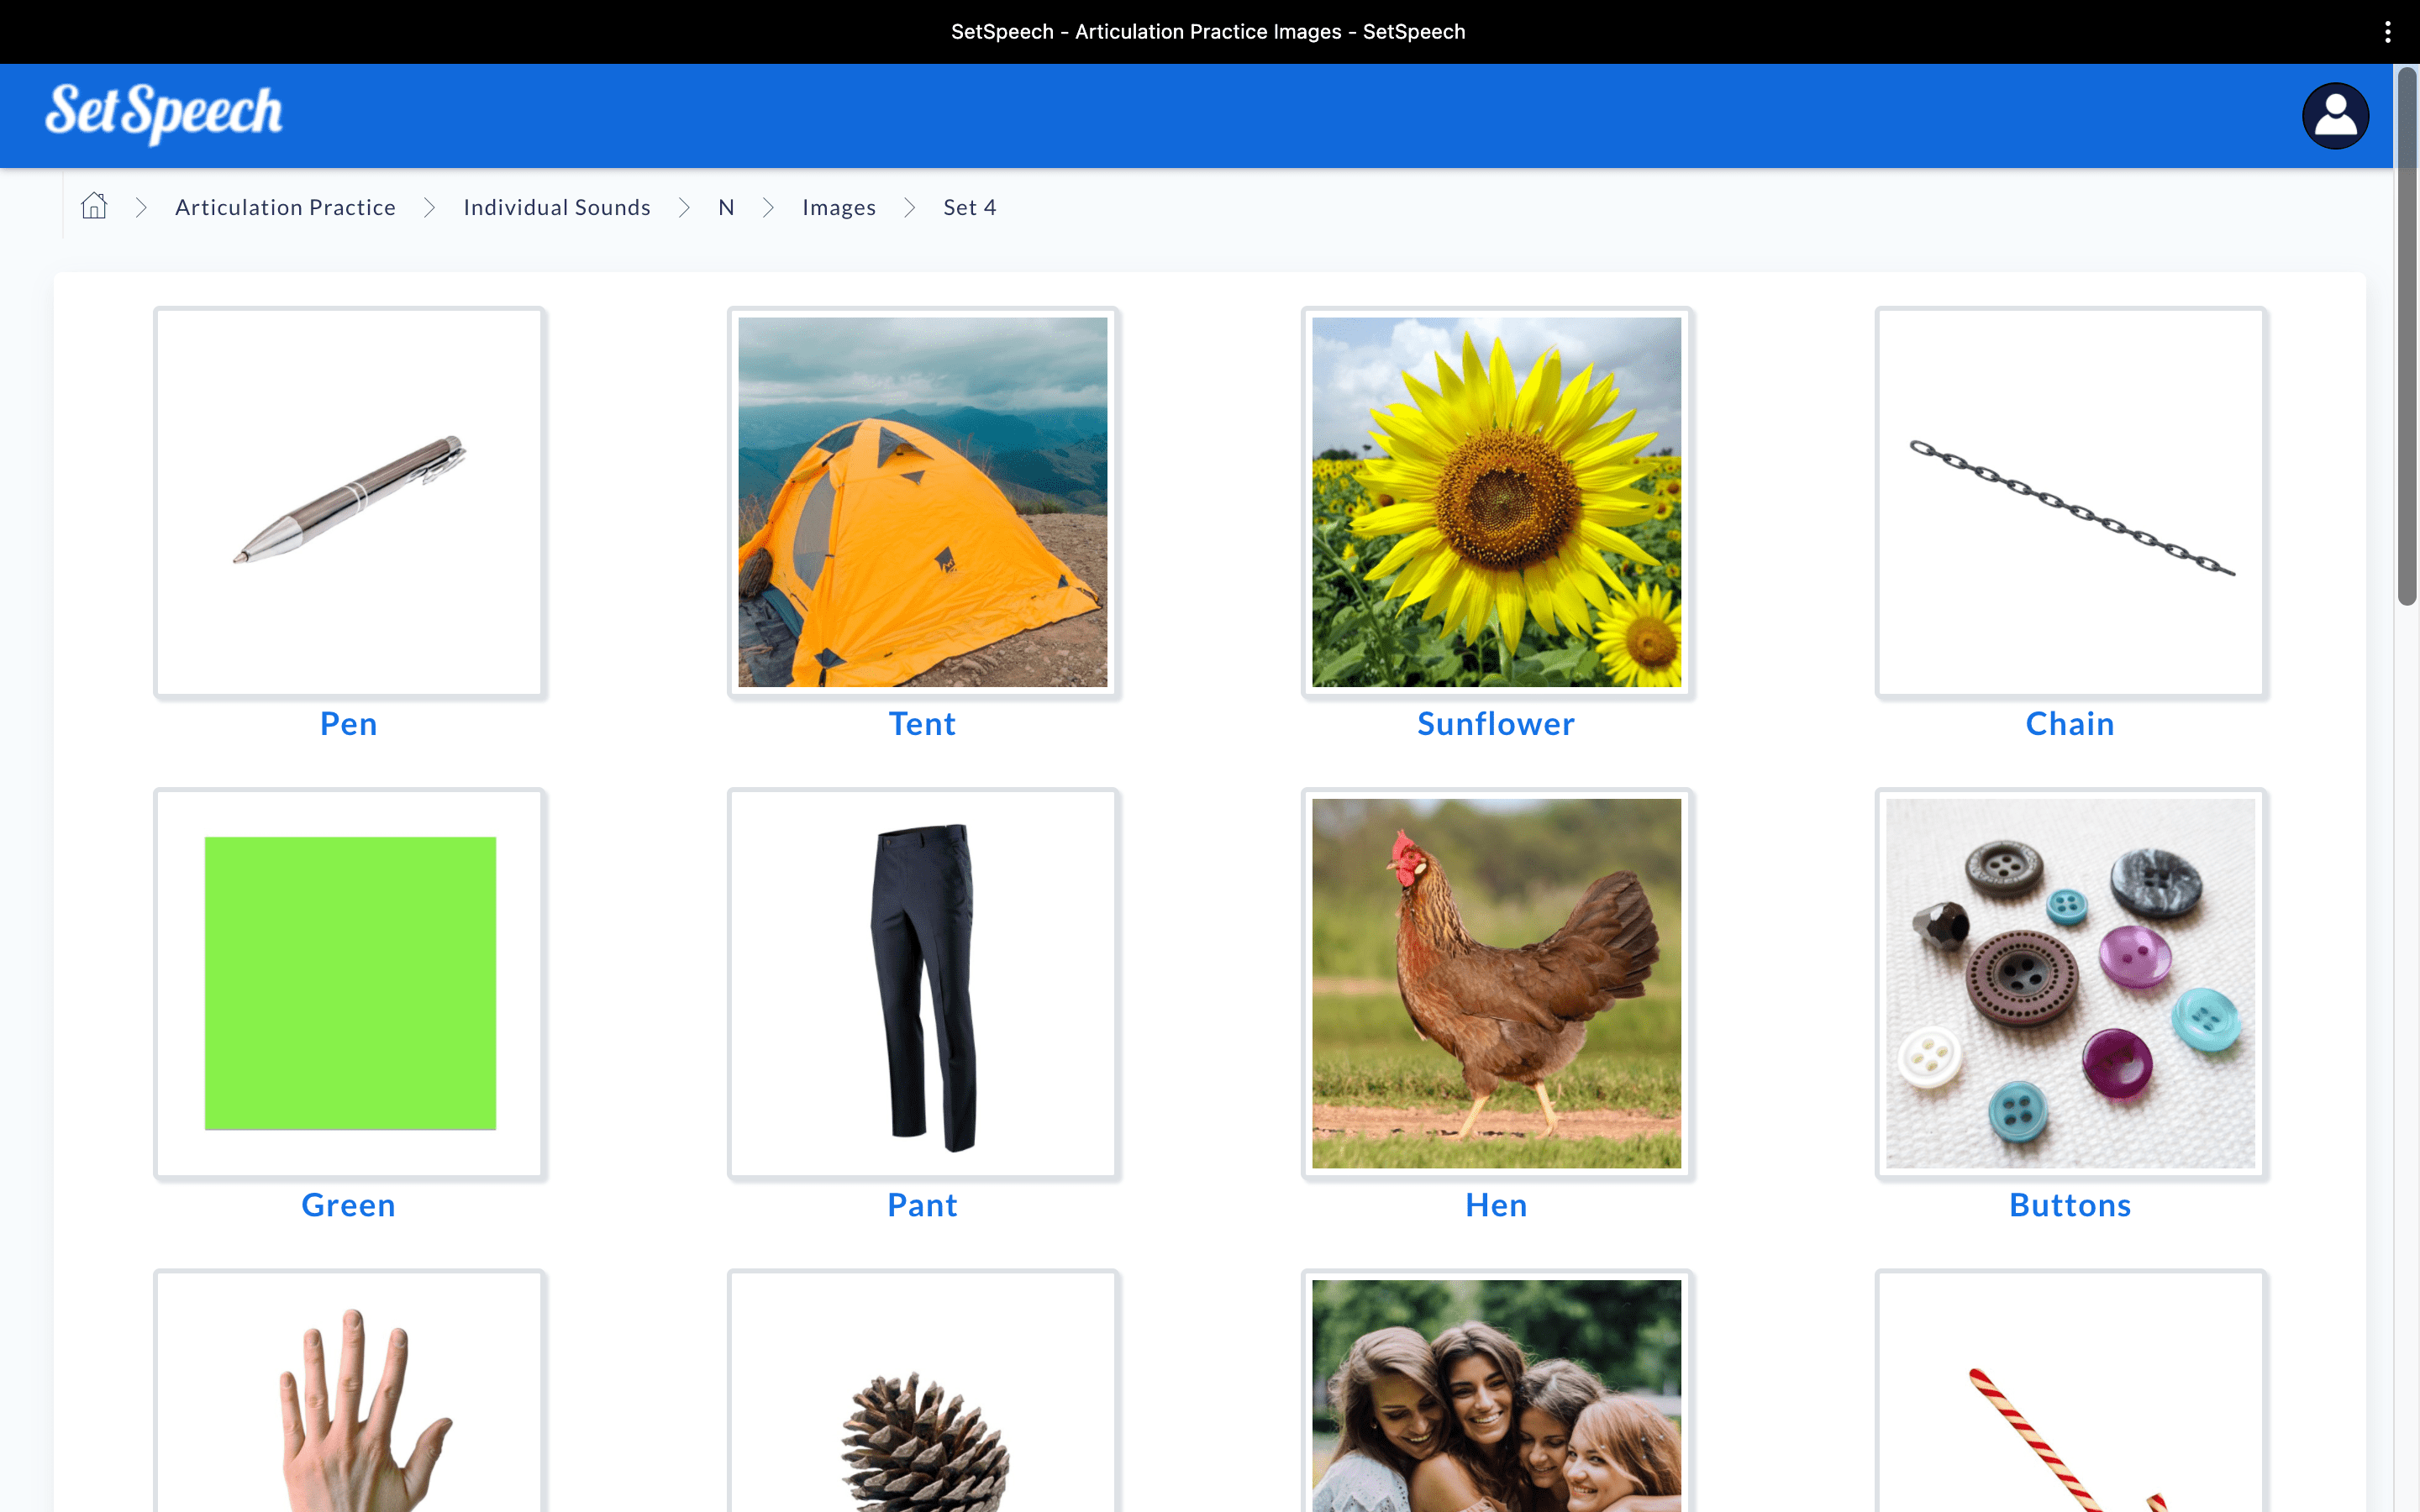Viewport: 2420px width, 1512px height.
Task: Open the three-dot browser menu
Action: pos(2387,32)
